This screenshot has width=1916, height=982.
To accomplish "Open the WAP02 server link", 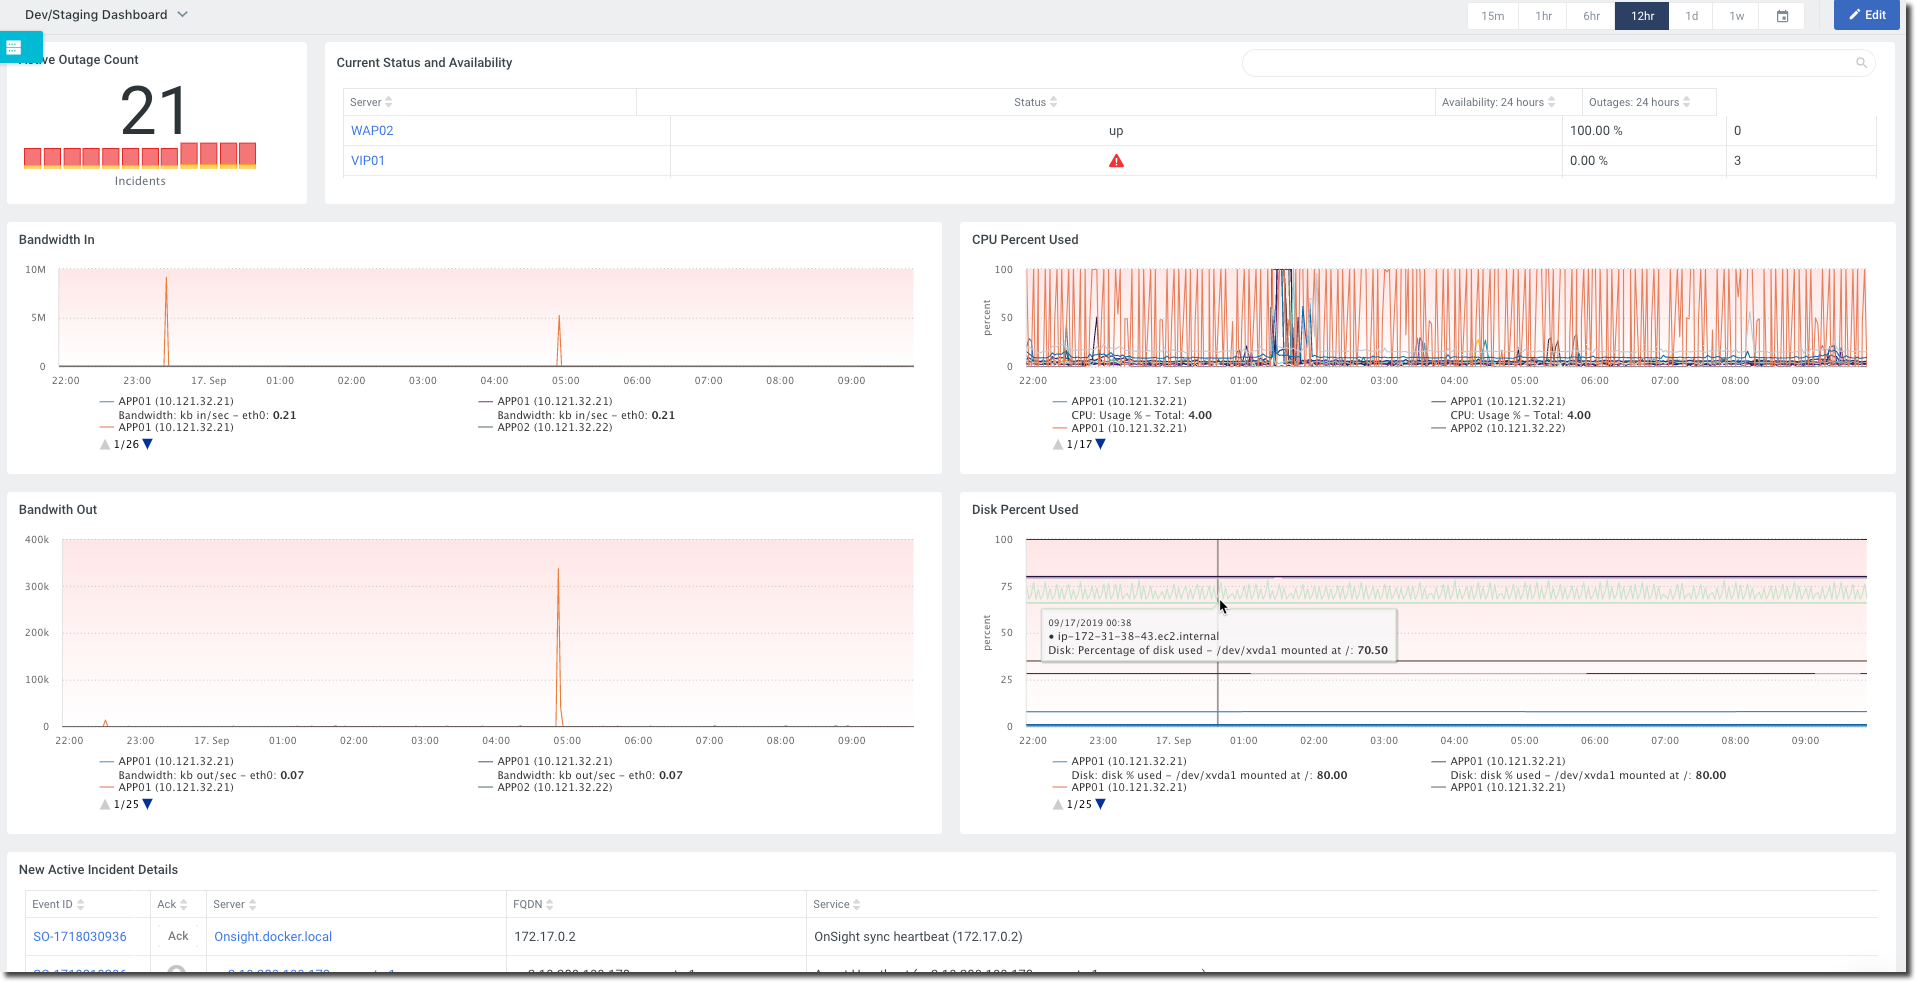I will pos(372,131).
